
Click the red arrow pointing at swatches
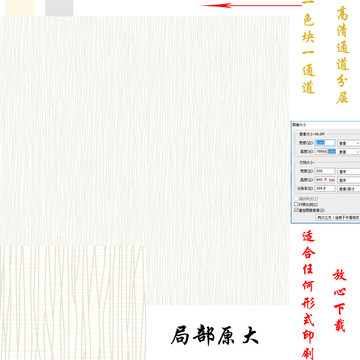(x=251, y=5)
